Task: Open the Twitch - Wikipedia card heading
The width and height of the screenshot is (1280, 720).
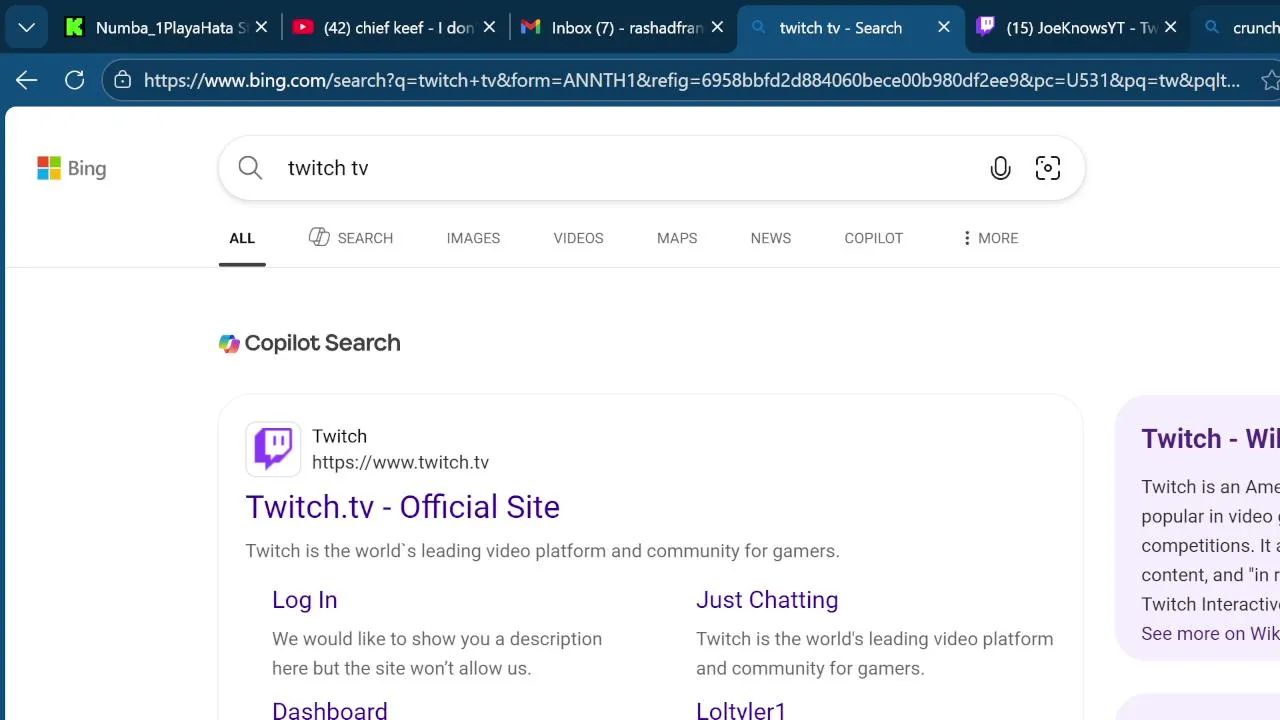Action: (x=1210, y=439)
